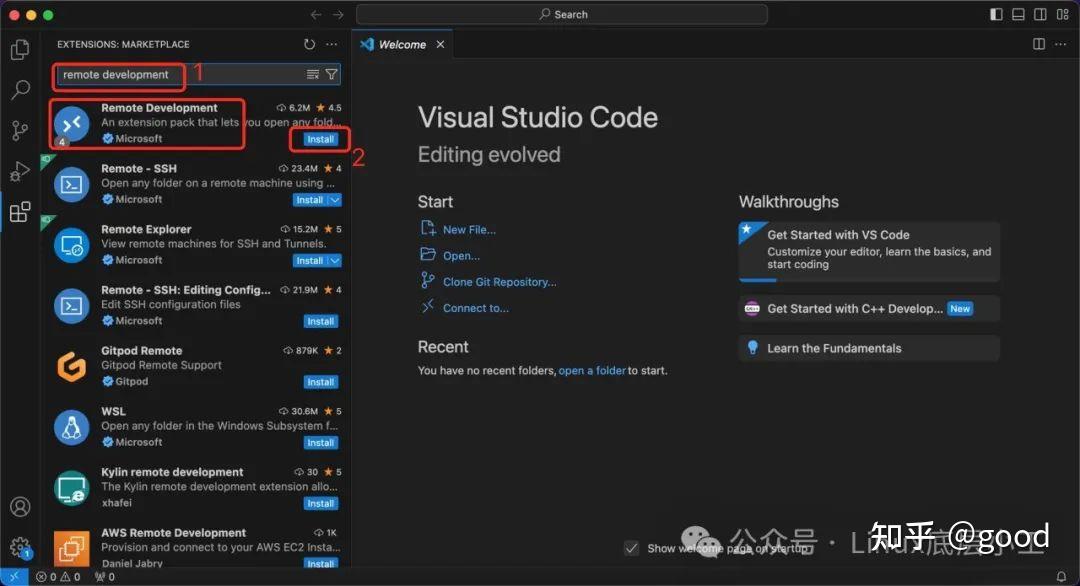The height and width of the screenshot is (586, 1080).
Task: Install the Remote Development extension pack
Action: point(319,139)
